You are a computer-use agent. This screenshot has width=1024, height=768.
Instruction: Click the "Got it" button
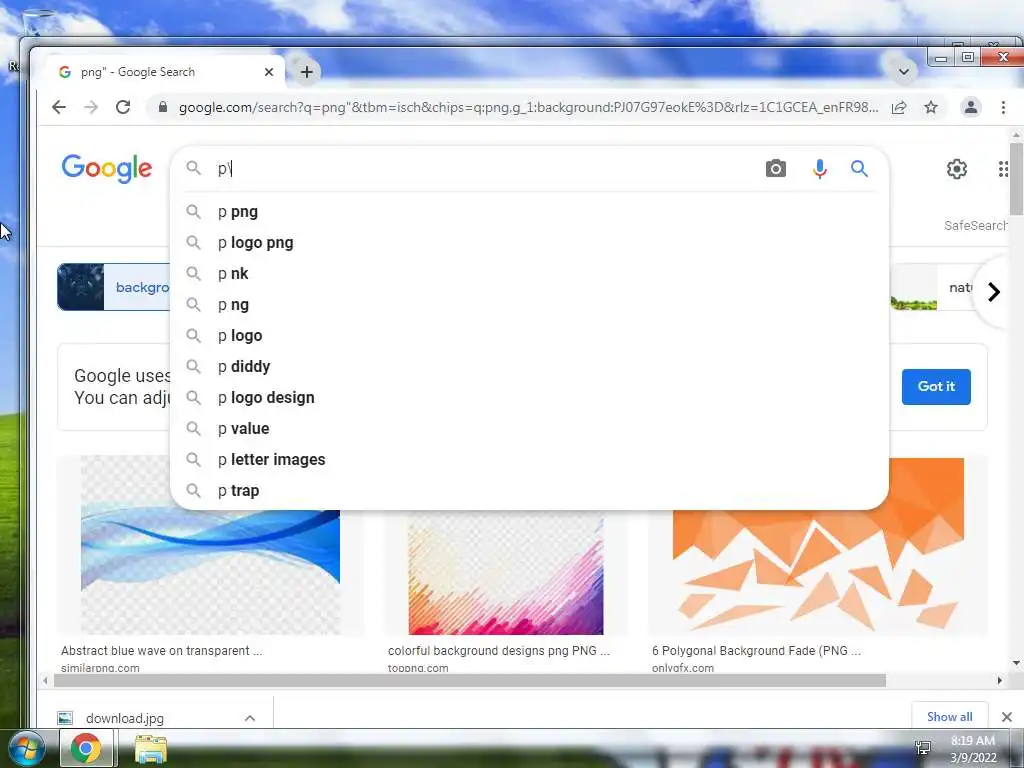coord(936,387)
